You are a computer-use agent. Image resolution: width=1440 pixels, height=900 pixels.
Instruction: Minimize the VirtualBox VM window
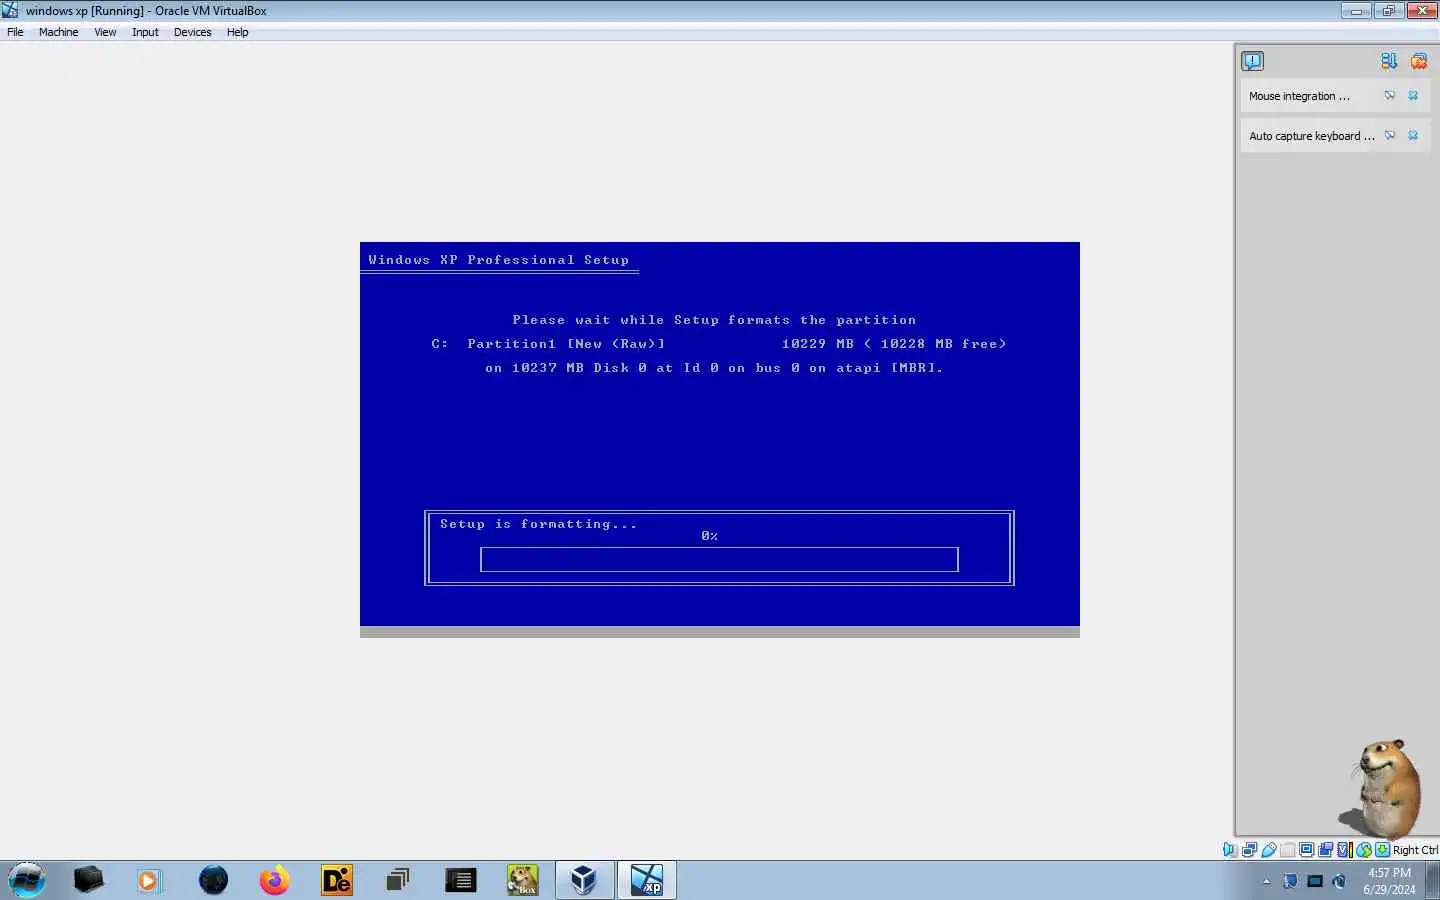pyautogui.click(x=1356, y=11)
